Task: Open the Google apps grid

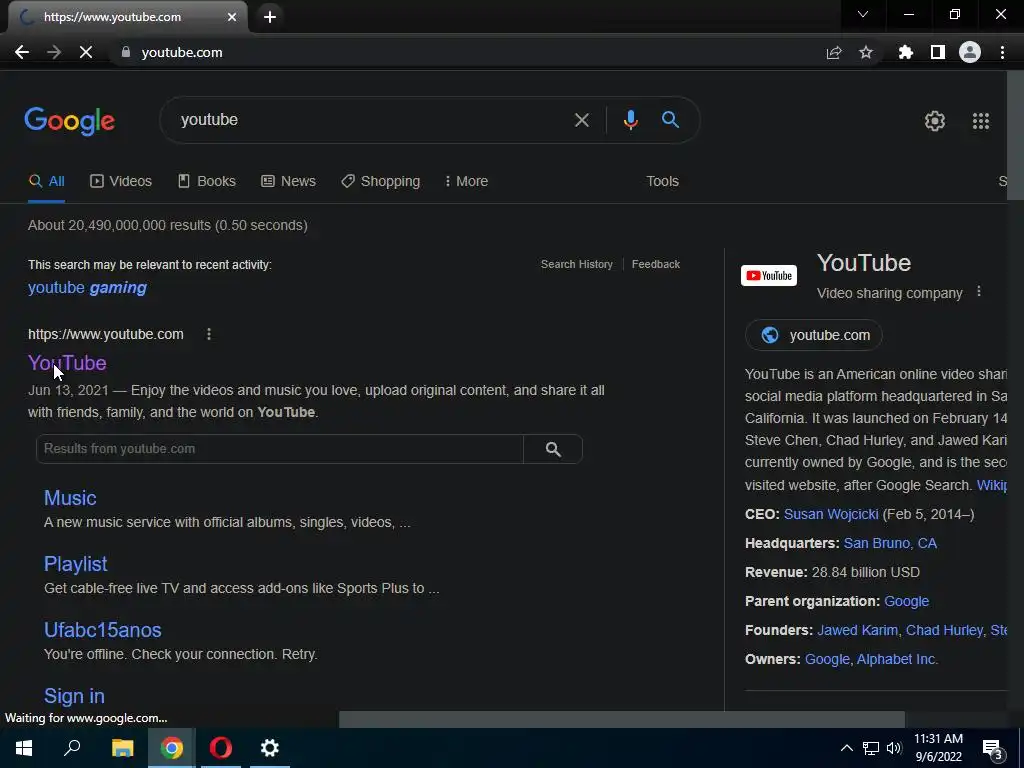Action: (980, 121)
